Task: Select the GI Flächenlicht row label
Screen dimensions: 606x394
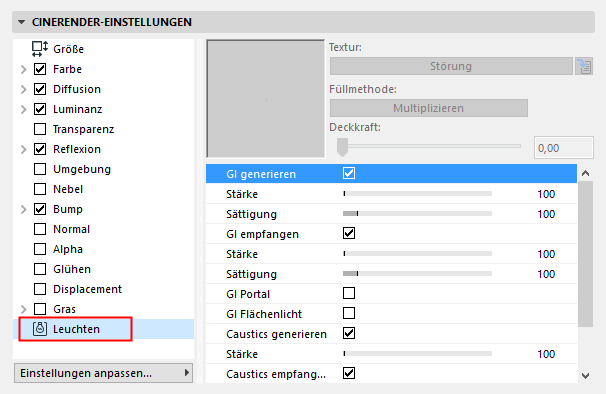Action: coord(264,314)
